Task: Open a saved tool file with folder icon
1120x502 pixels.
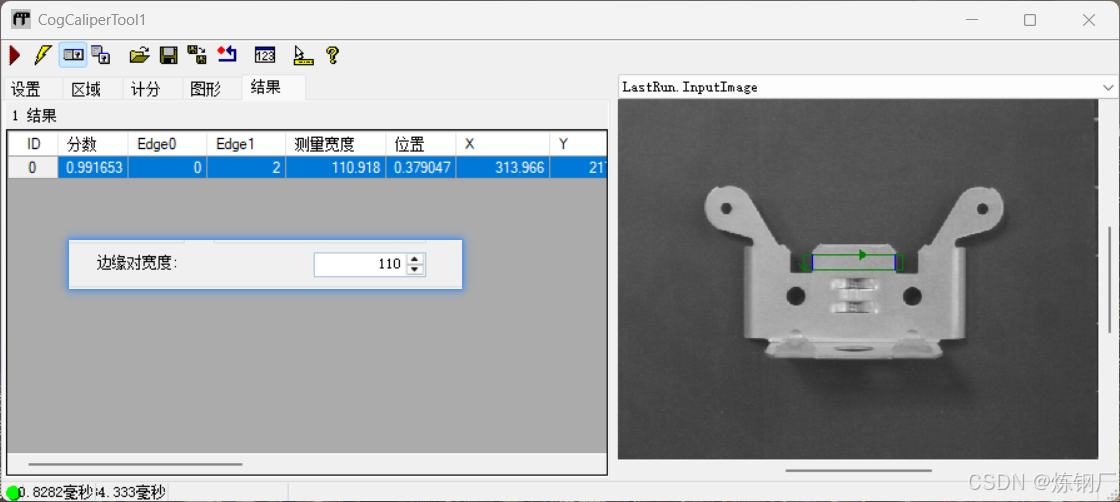Action: point(139,55)
